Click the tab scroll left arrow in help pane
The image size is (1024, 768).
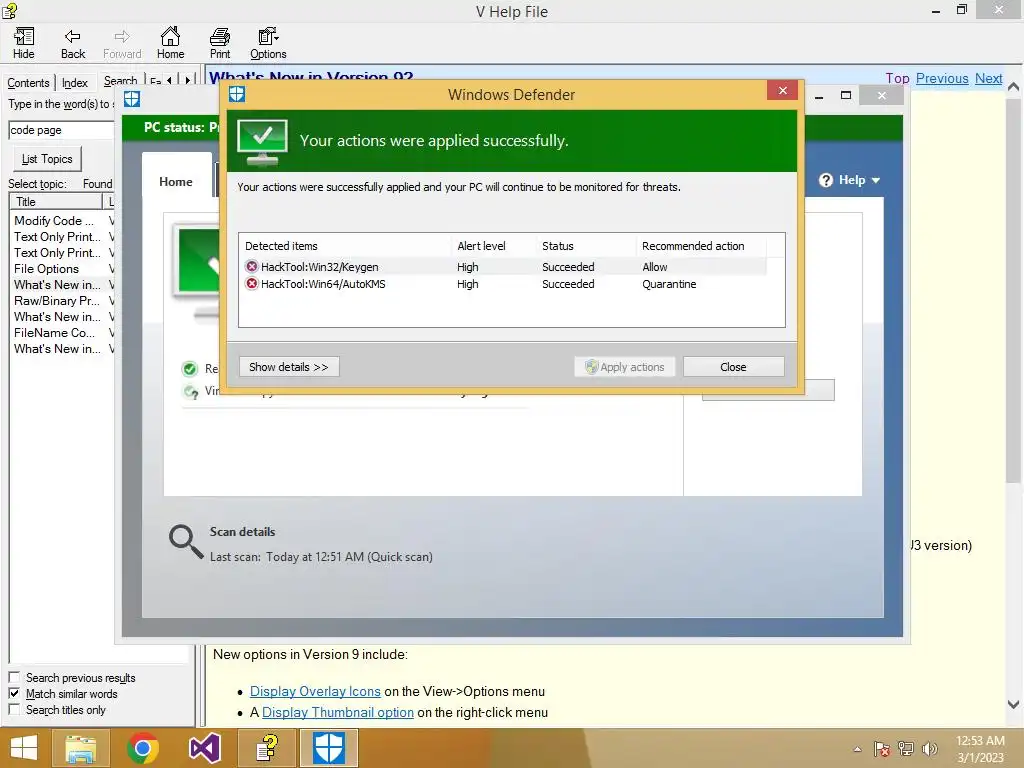[x=169, y=80]
